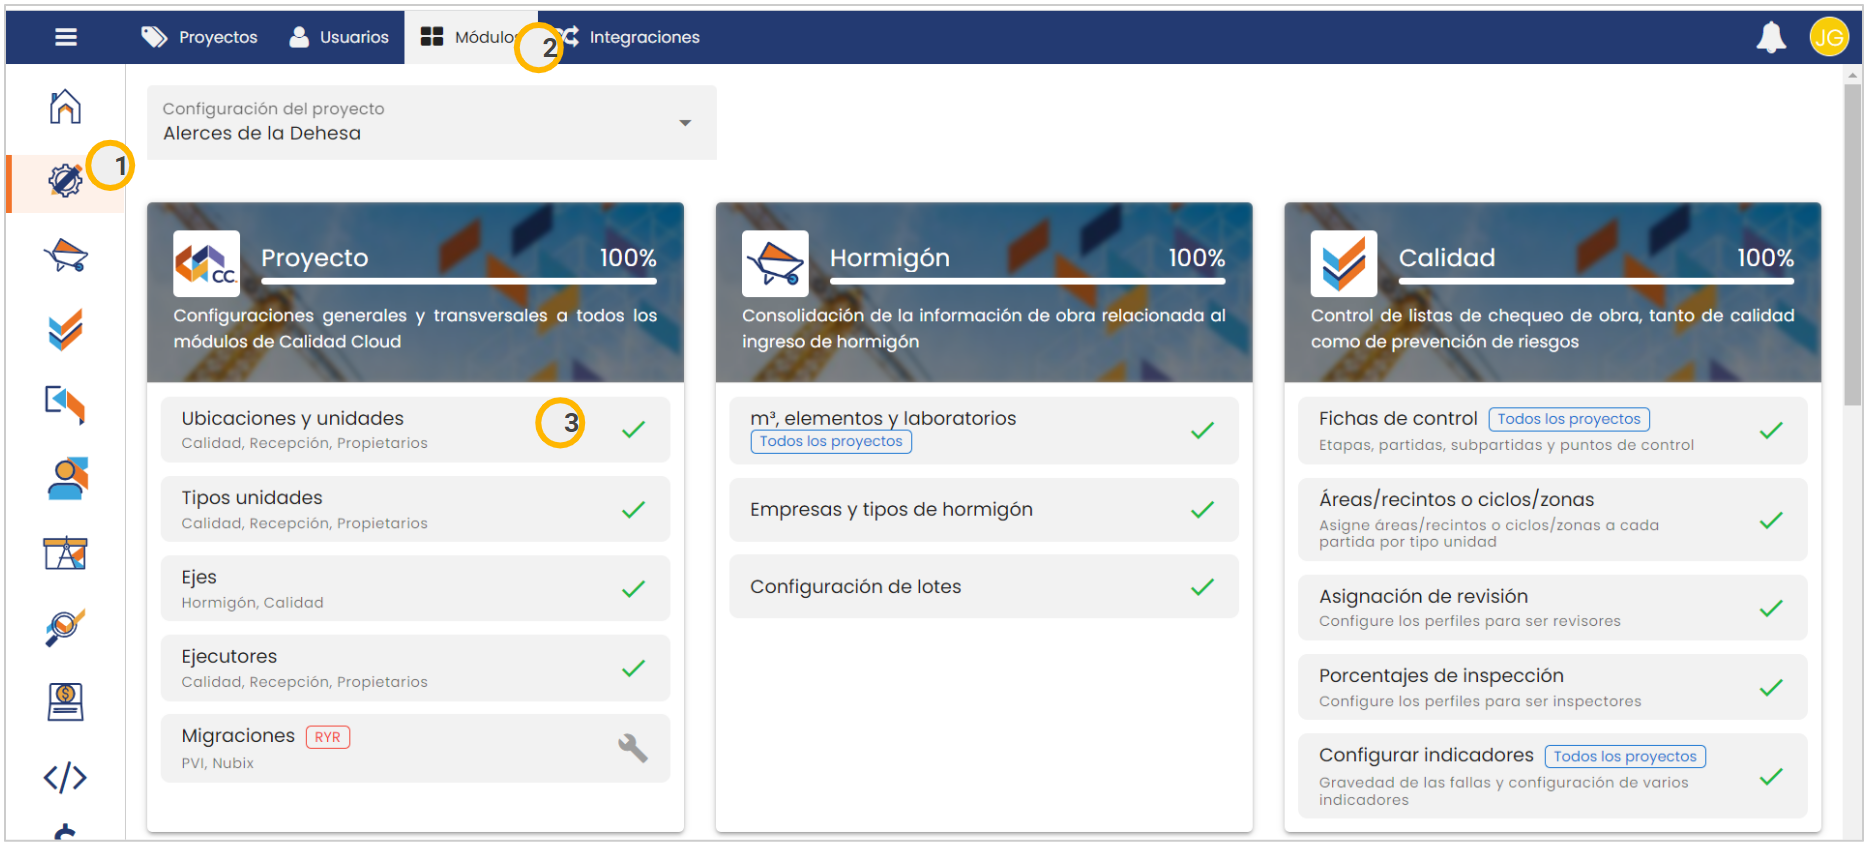Open the Calidad checkmark icon in sidebar
1868x846 pixels.
coord(65,330)
